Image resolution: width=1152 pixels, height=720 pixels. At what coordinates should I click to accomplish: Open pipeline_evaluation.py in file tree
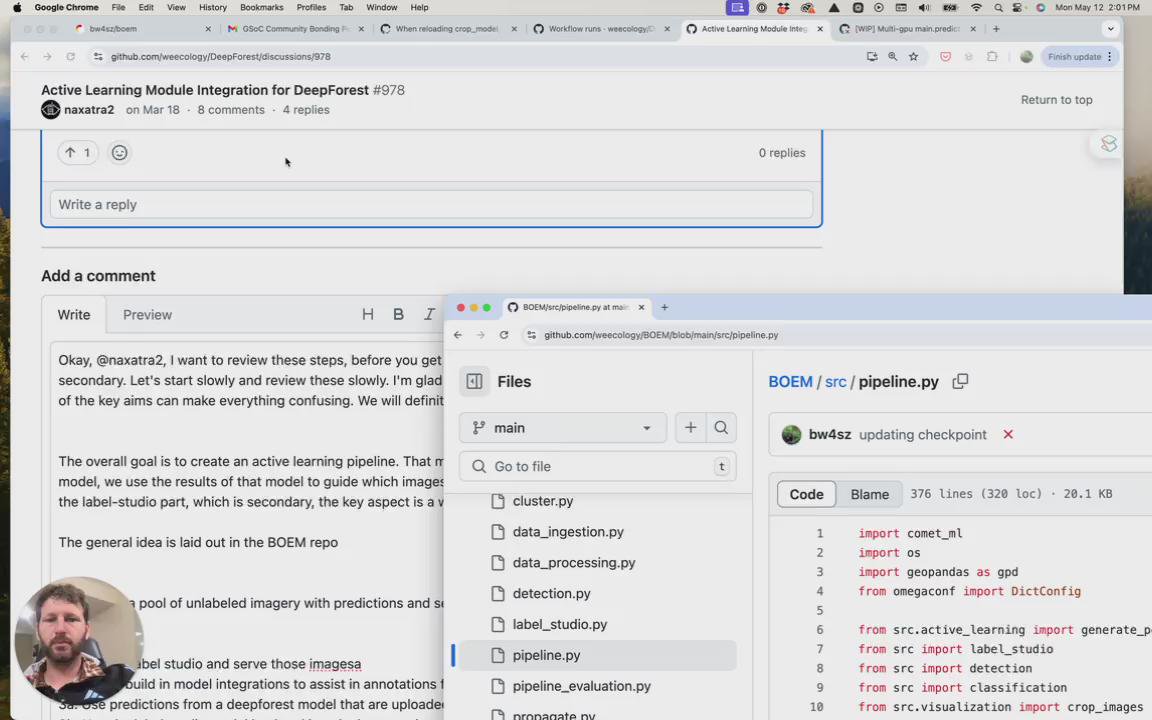click(x=582, y=686)
